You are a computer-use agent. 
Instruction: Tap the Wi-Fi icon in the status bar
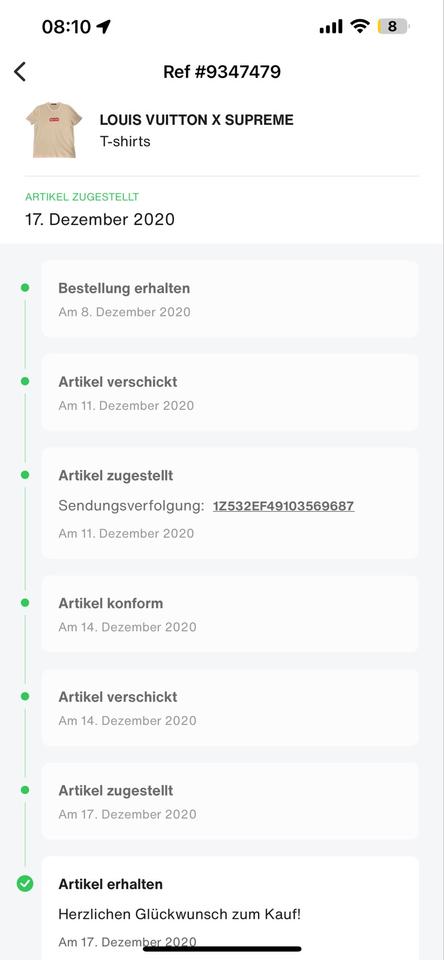pyautogui.click(x=360, y=26)
